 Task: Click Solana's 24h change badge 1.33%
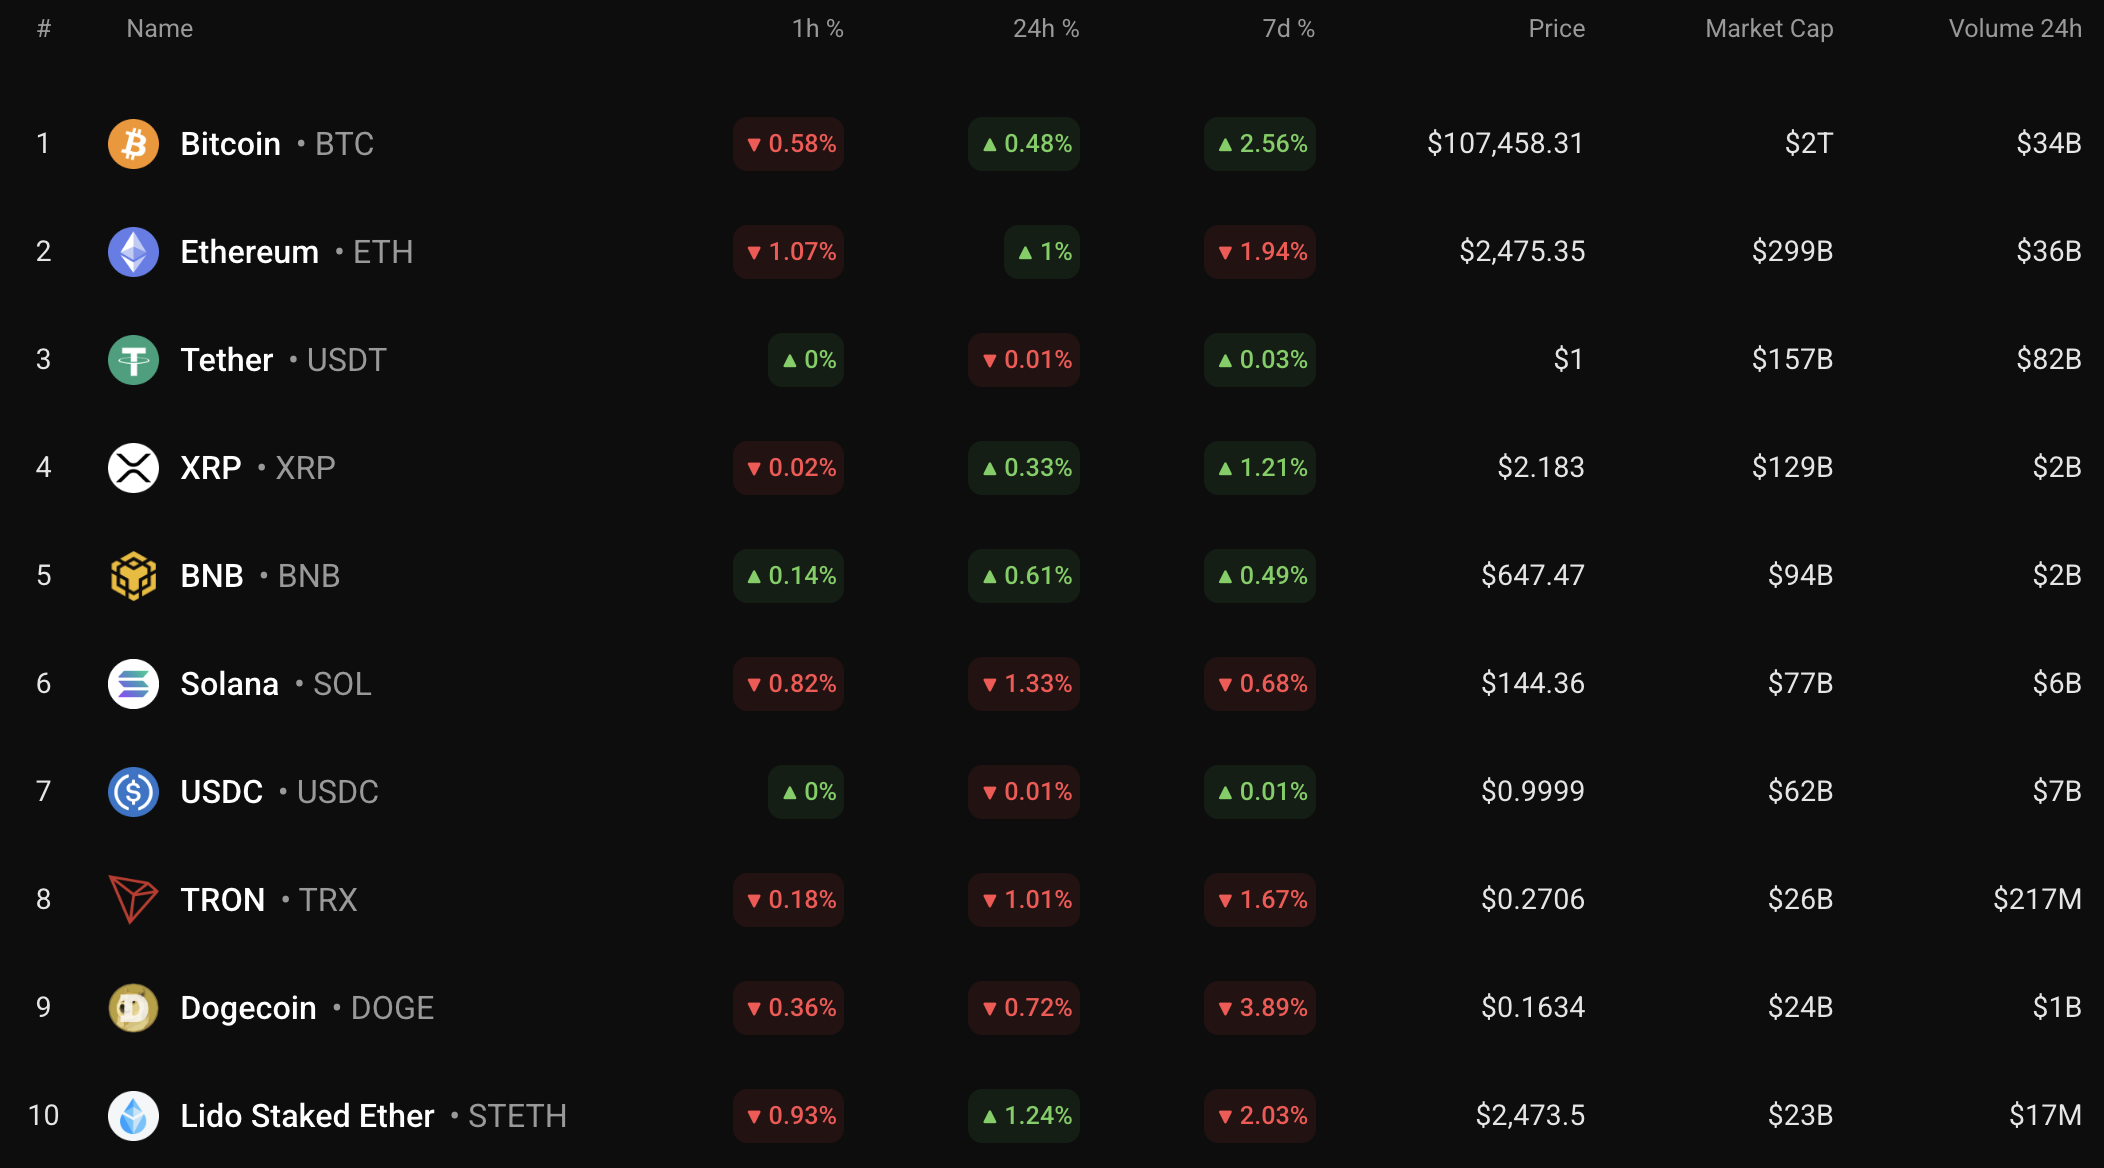(x=1024, y=684)
